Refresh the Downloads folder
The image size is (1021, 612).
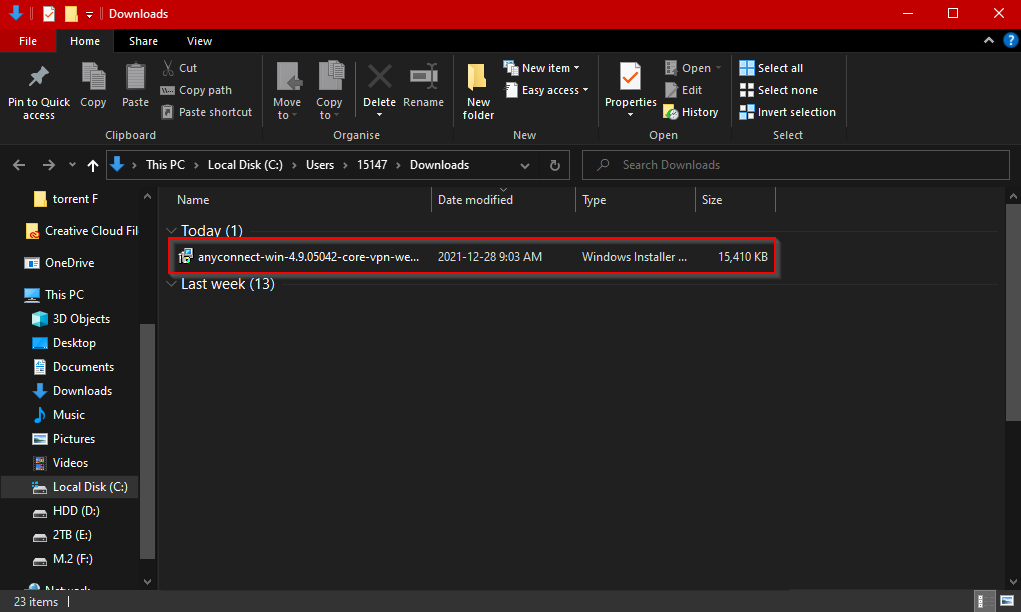[x=555, y=165]
